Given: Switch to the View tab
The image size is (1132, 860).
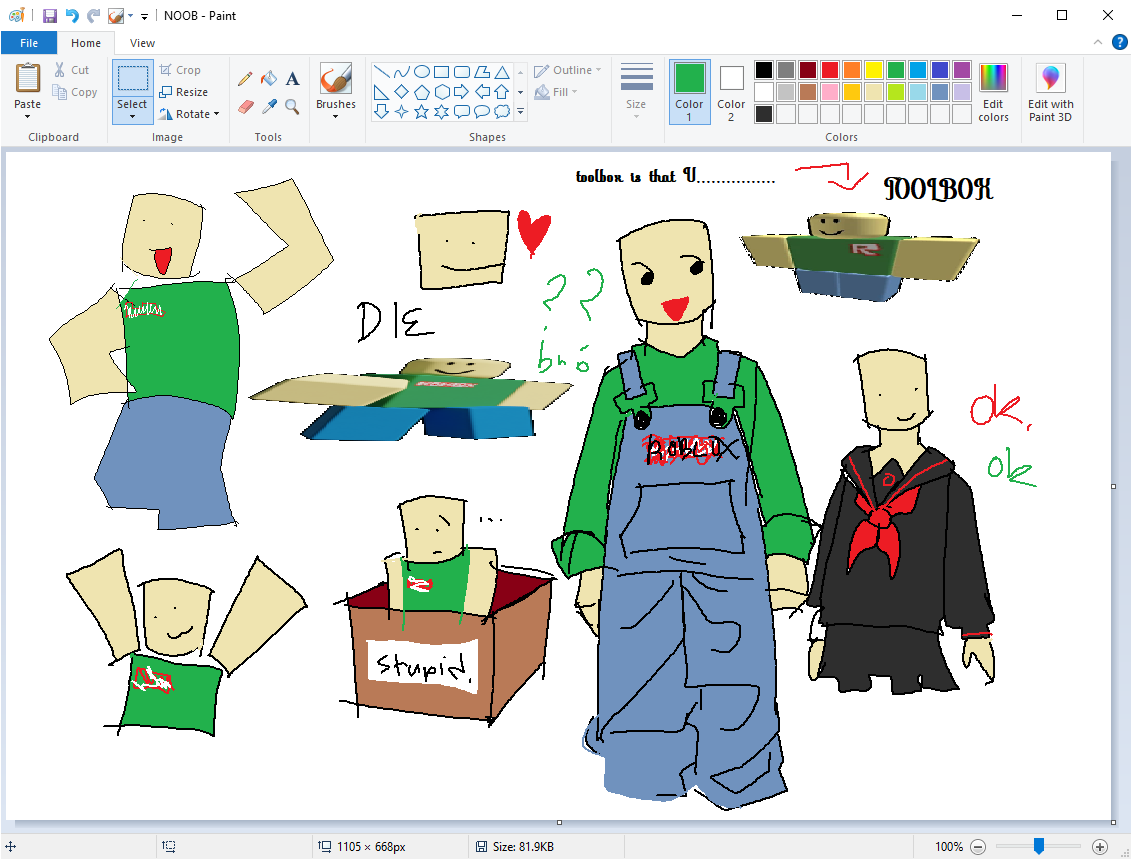Looking at the screenshot, I should 142,43.
